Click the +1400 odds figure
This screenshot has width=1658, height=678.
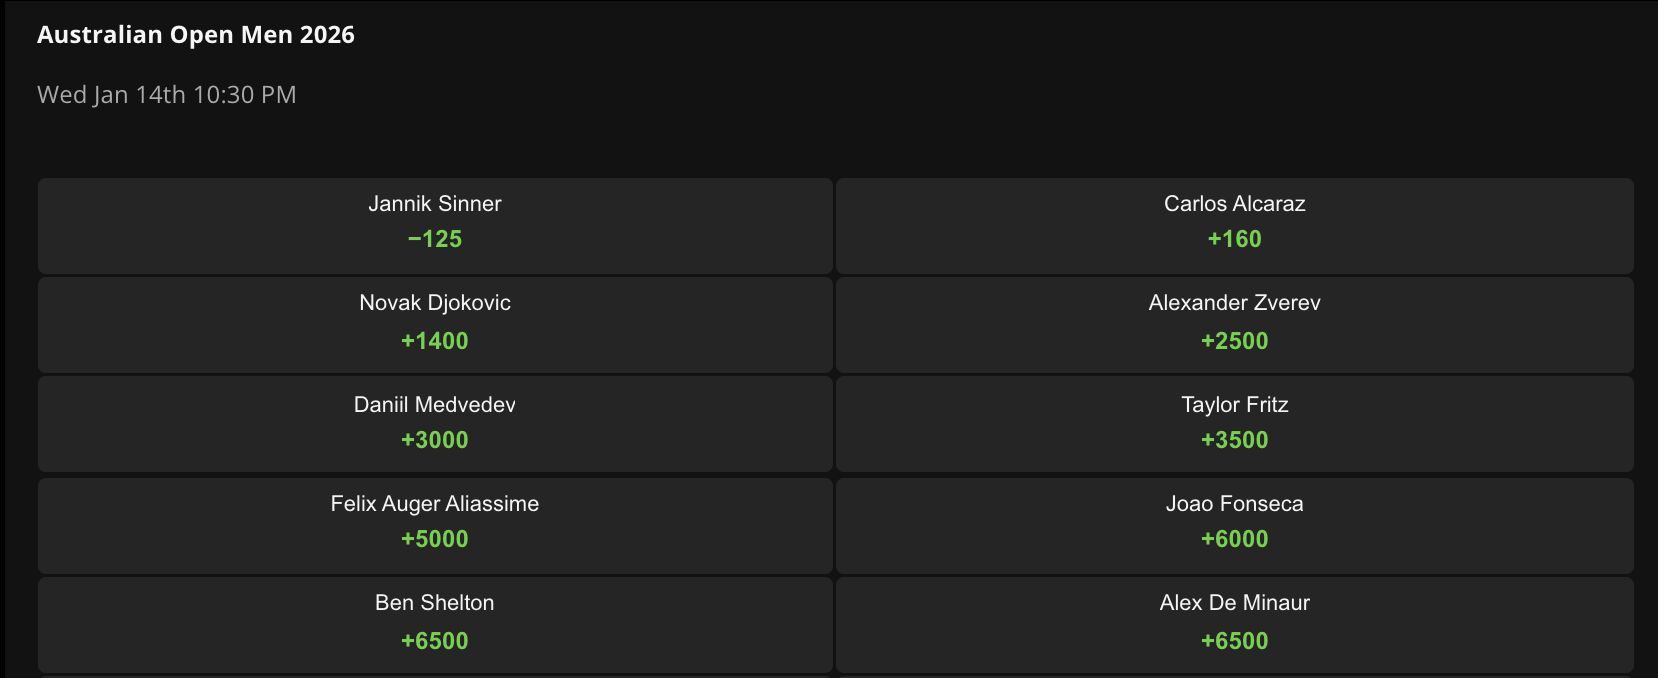[x=435, y=341]
